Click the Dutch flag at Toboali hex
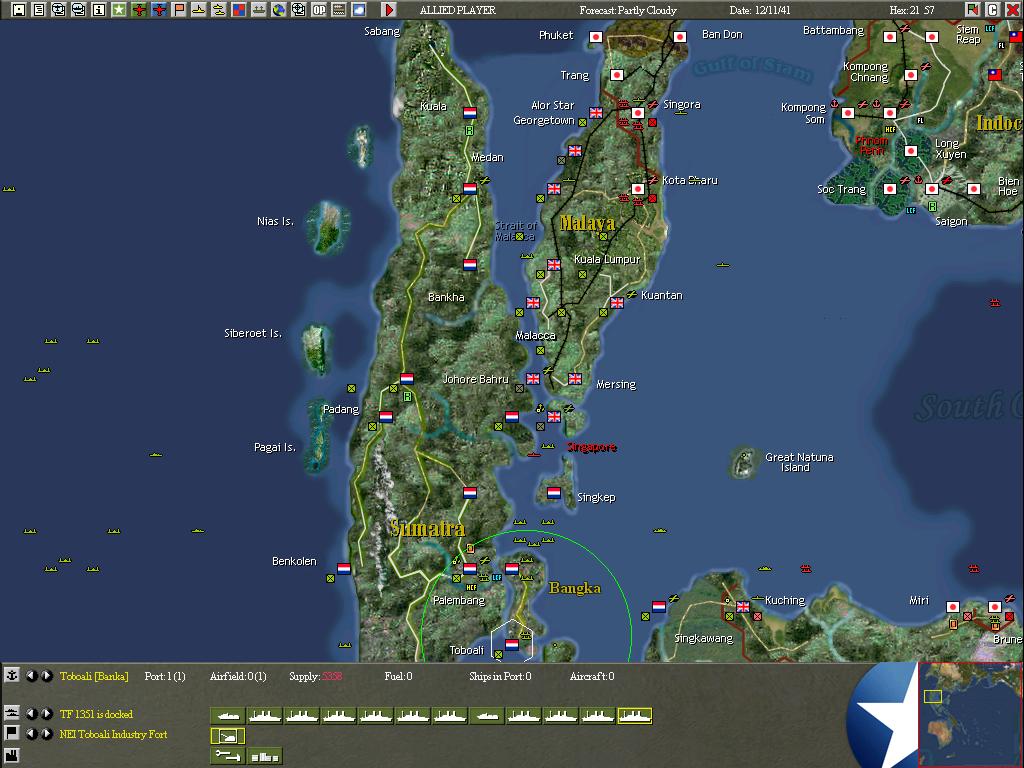Screen dimensions: 1024x768 pyautogui.click(x=512, y=645)
